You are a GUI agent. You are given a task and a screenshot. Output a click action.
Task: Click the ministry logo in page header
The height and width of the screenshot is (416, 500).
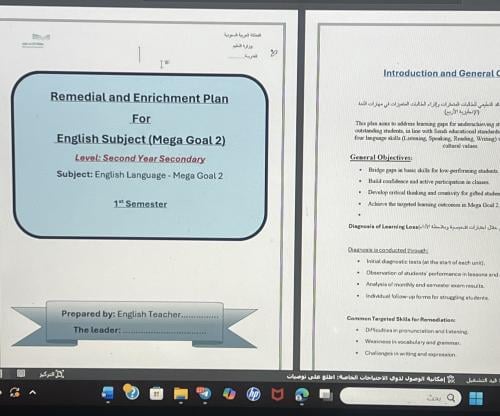(36, 40)
